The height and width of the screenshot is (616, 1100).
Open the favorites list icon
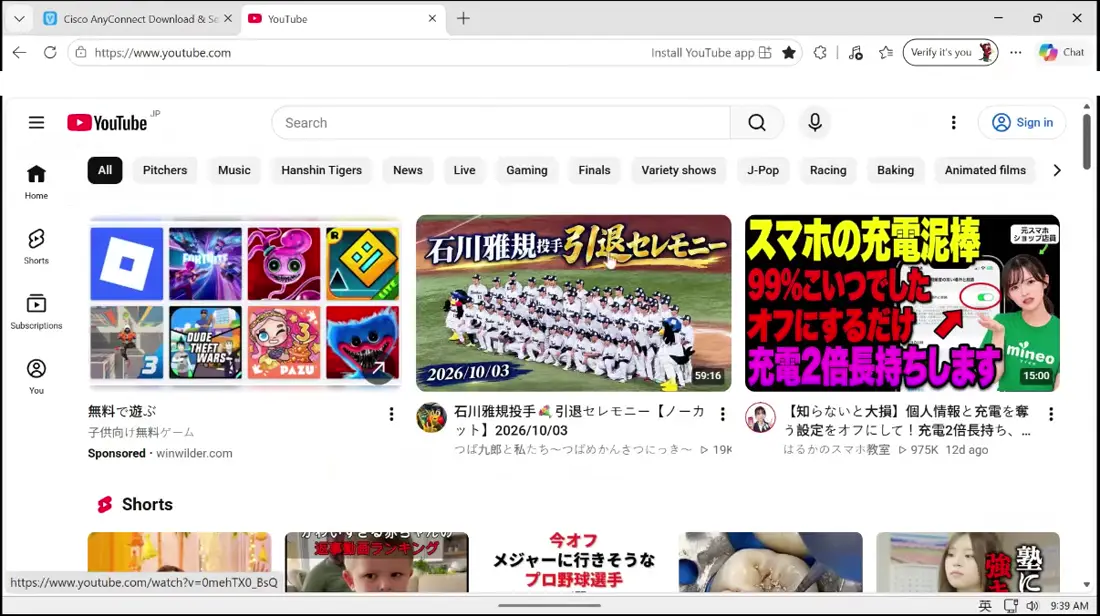(x=886, y=53)
